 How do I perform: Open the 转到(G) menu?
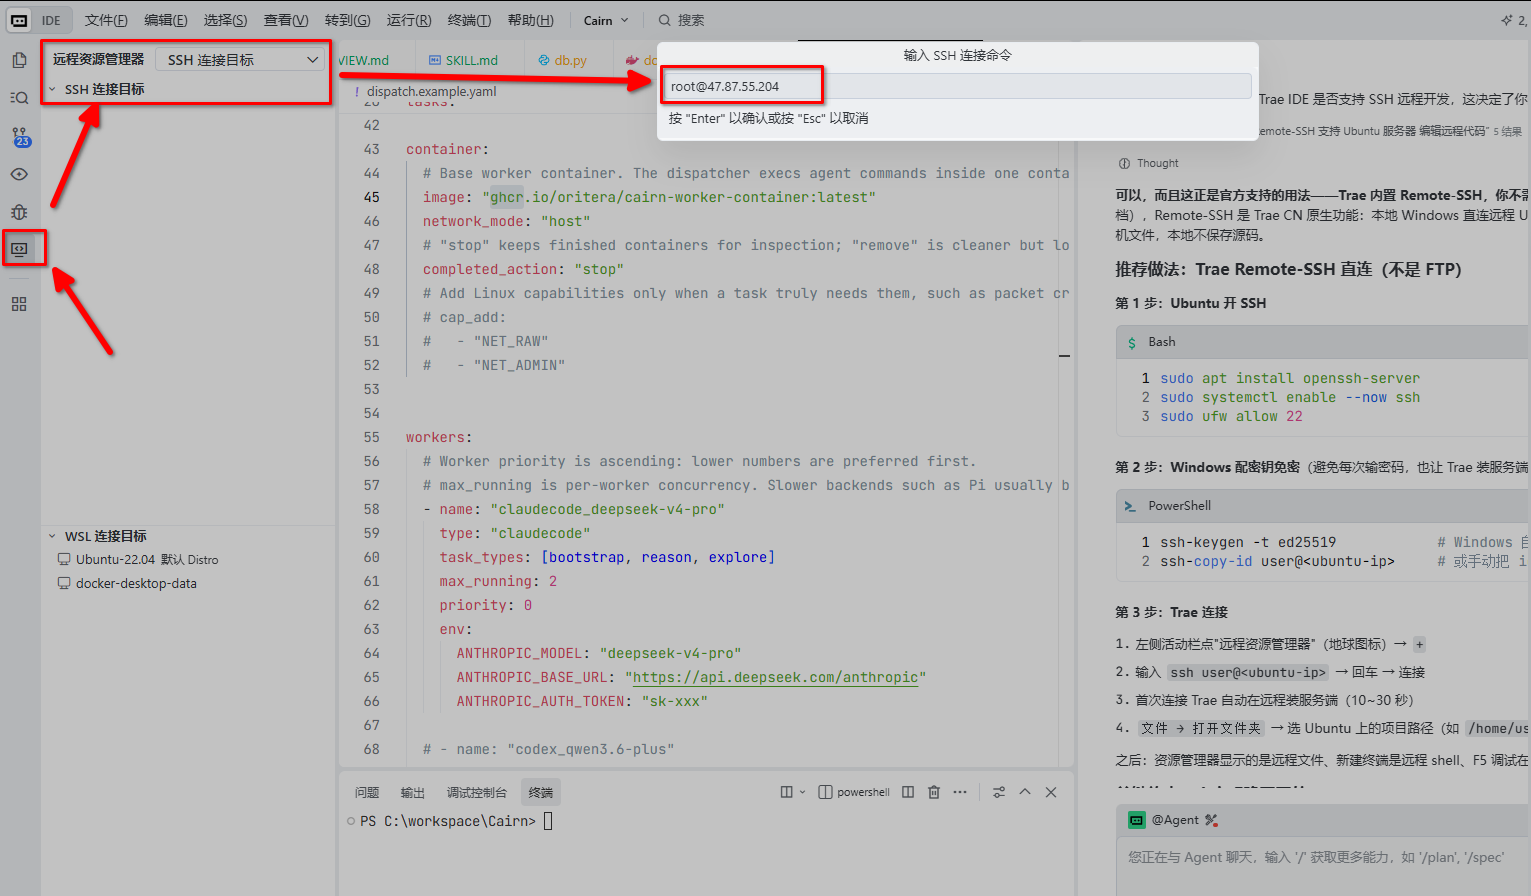347,20
